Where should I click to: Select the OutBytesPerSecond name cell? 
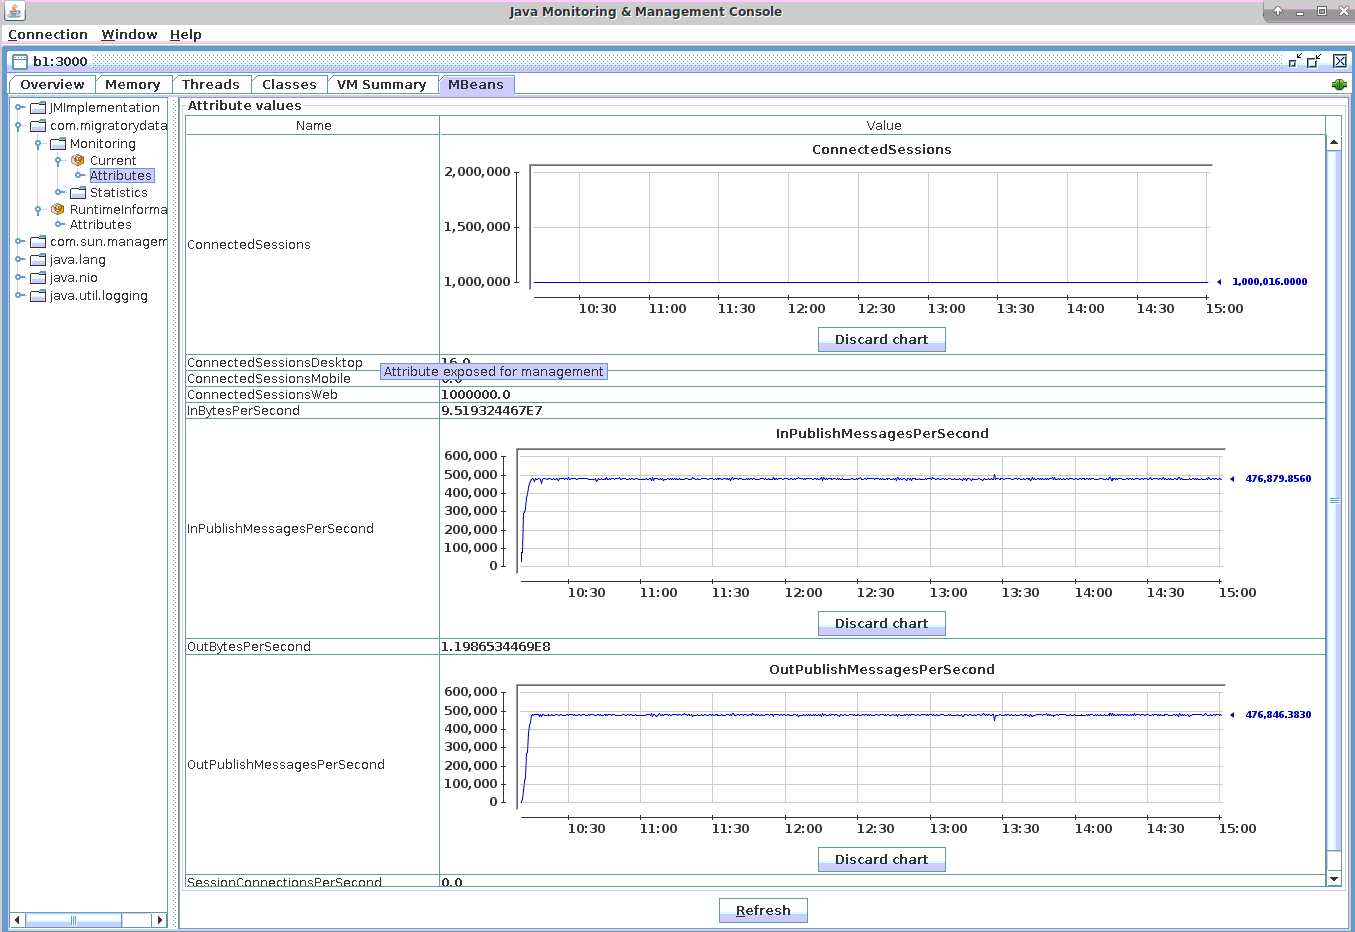(312, 647)
